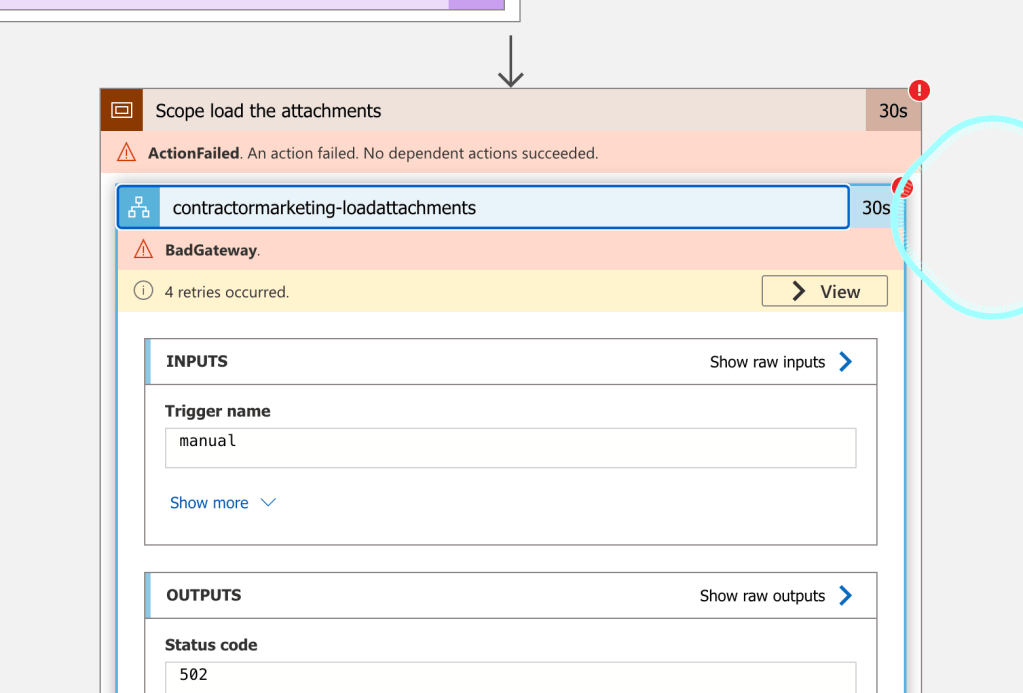Click the 4 retries occurred text
Viewport: 1023px width, 693px height.
pos(226,292)
